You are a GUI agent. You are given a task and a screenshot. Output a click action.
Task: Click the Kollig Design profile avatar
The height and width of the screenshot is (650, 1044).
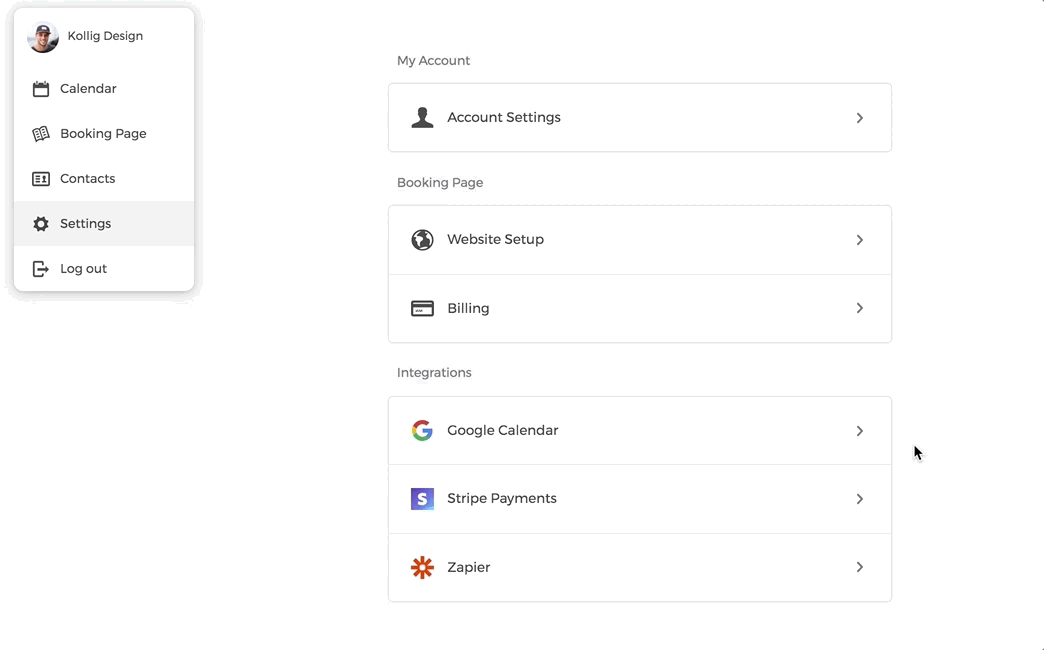point(43,37)
